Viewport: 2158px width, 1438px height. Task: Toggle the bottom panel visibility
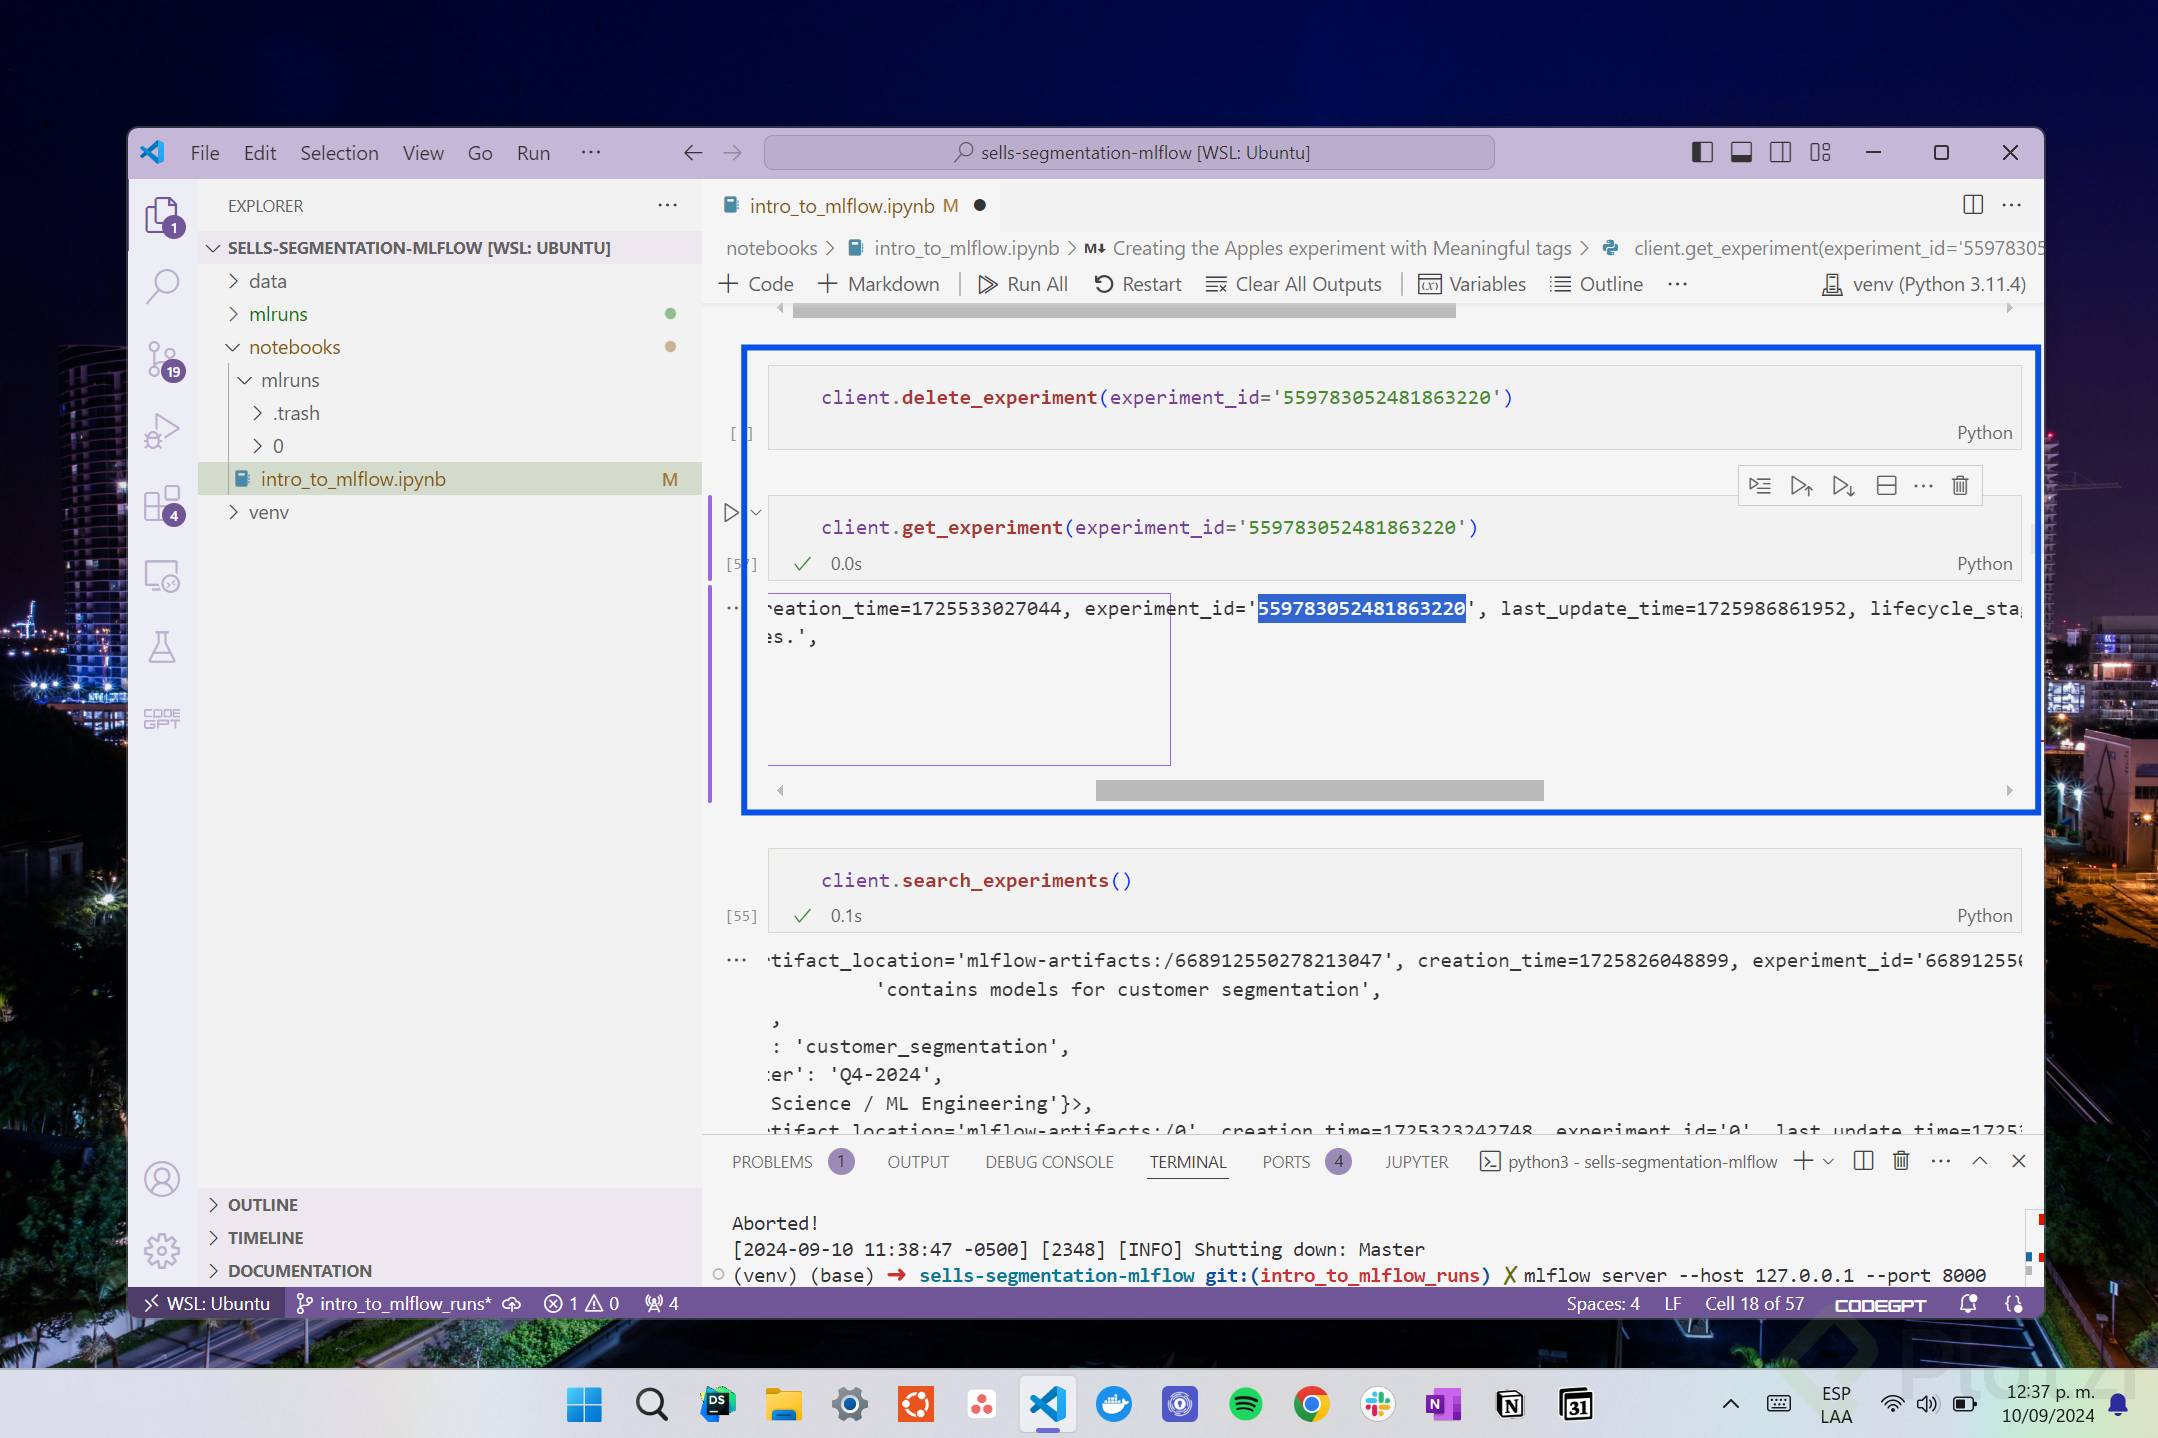(x=1741, y=152)
